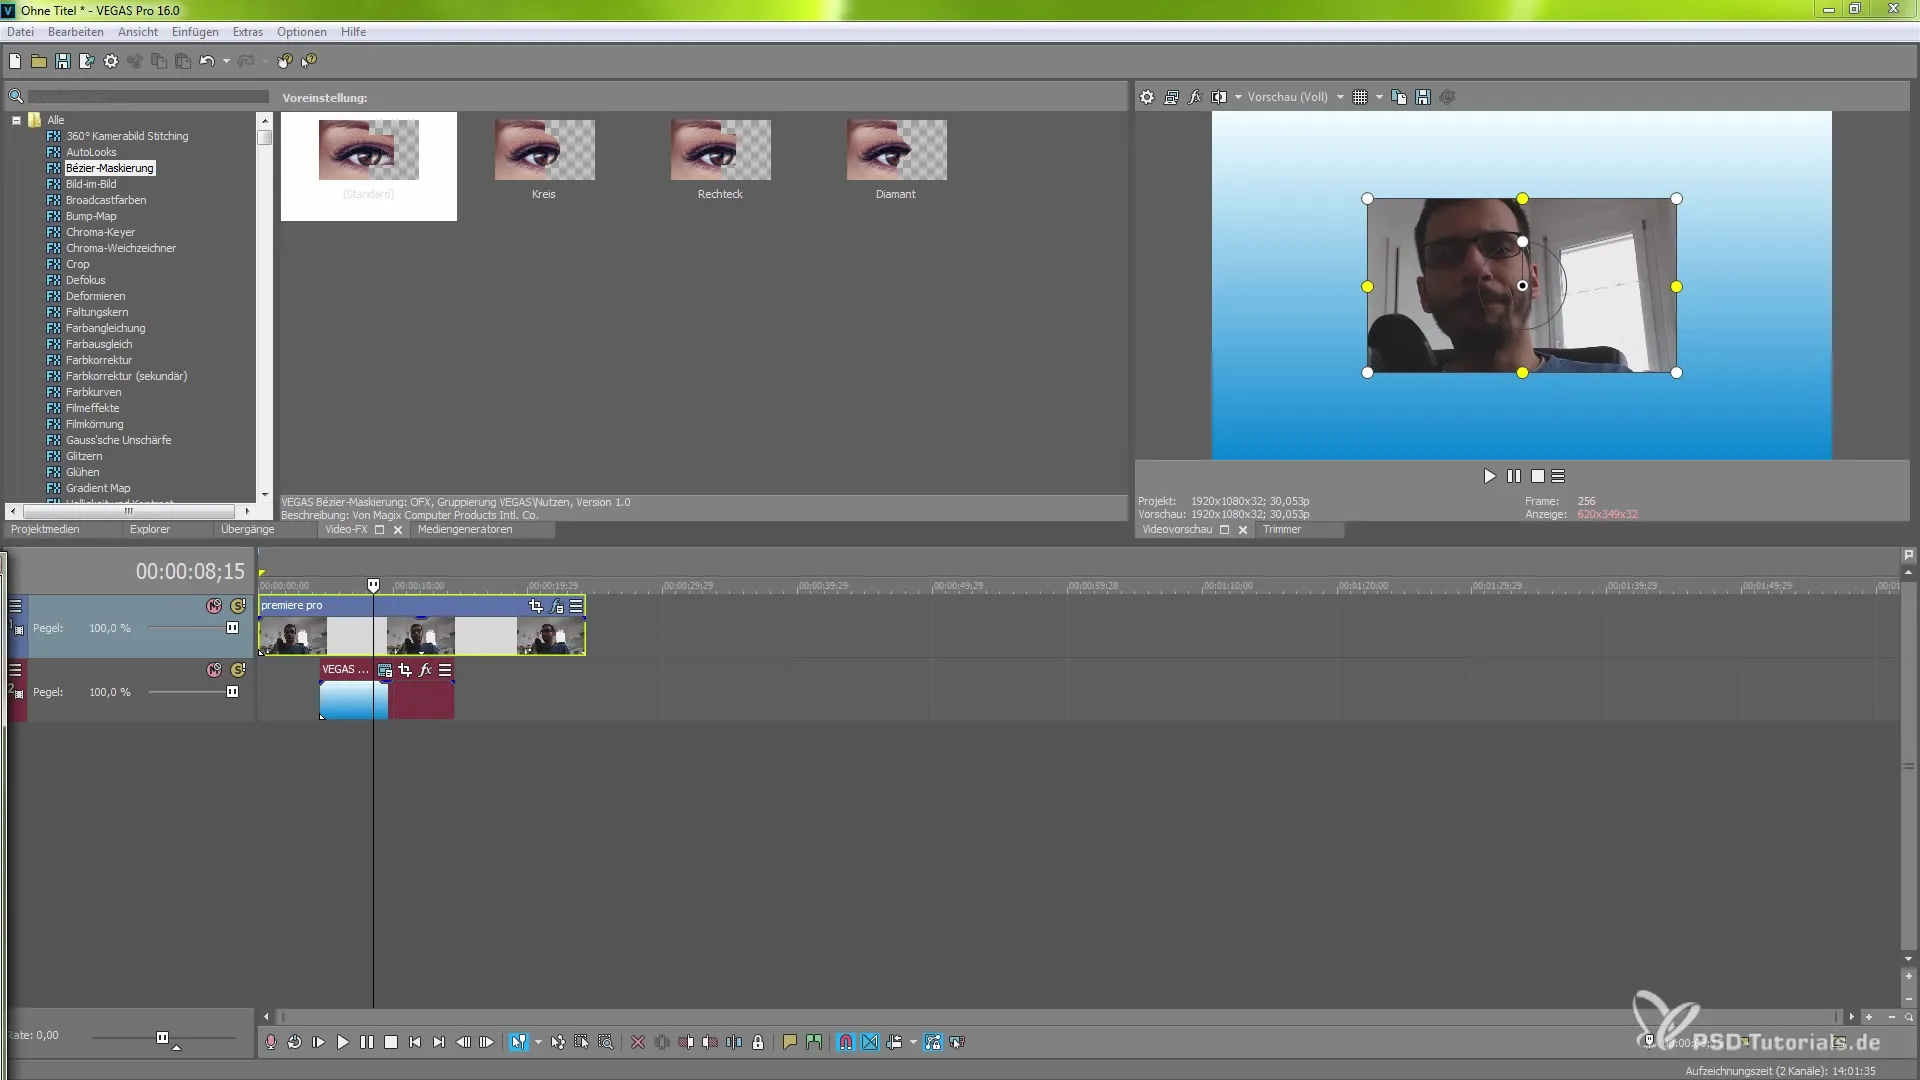Click the timeline playhead marker

click(x=373, y=585)
